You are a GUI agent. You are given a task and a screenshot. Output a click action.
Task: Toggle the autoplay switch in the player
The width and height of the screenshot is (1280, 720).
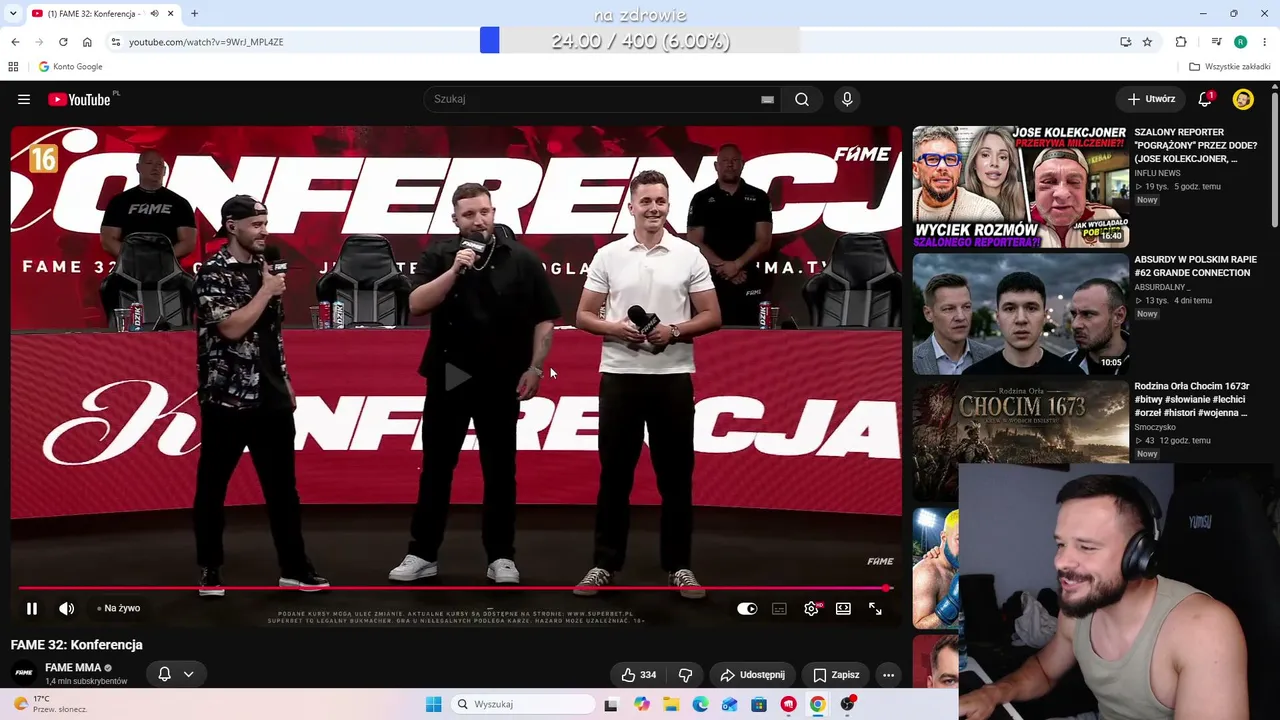coord(747,608)
